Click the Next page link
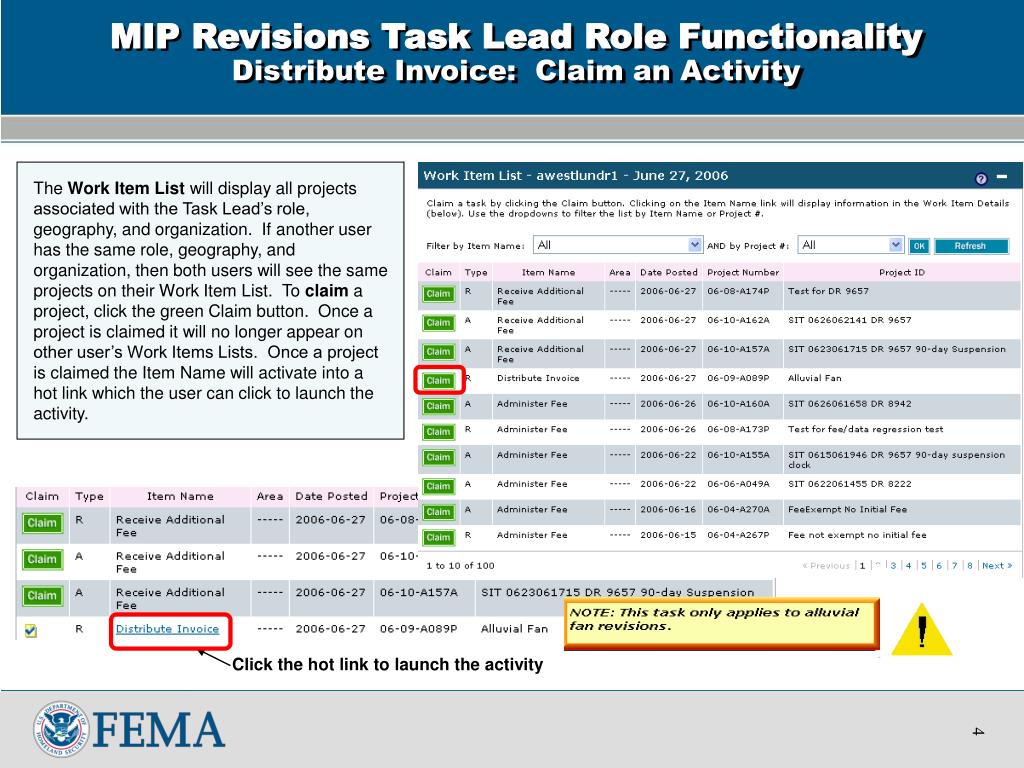This screenshot has height=768, width=1024. tap(997, 566)
